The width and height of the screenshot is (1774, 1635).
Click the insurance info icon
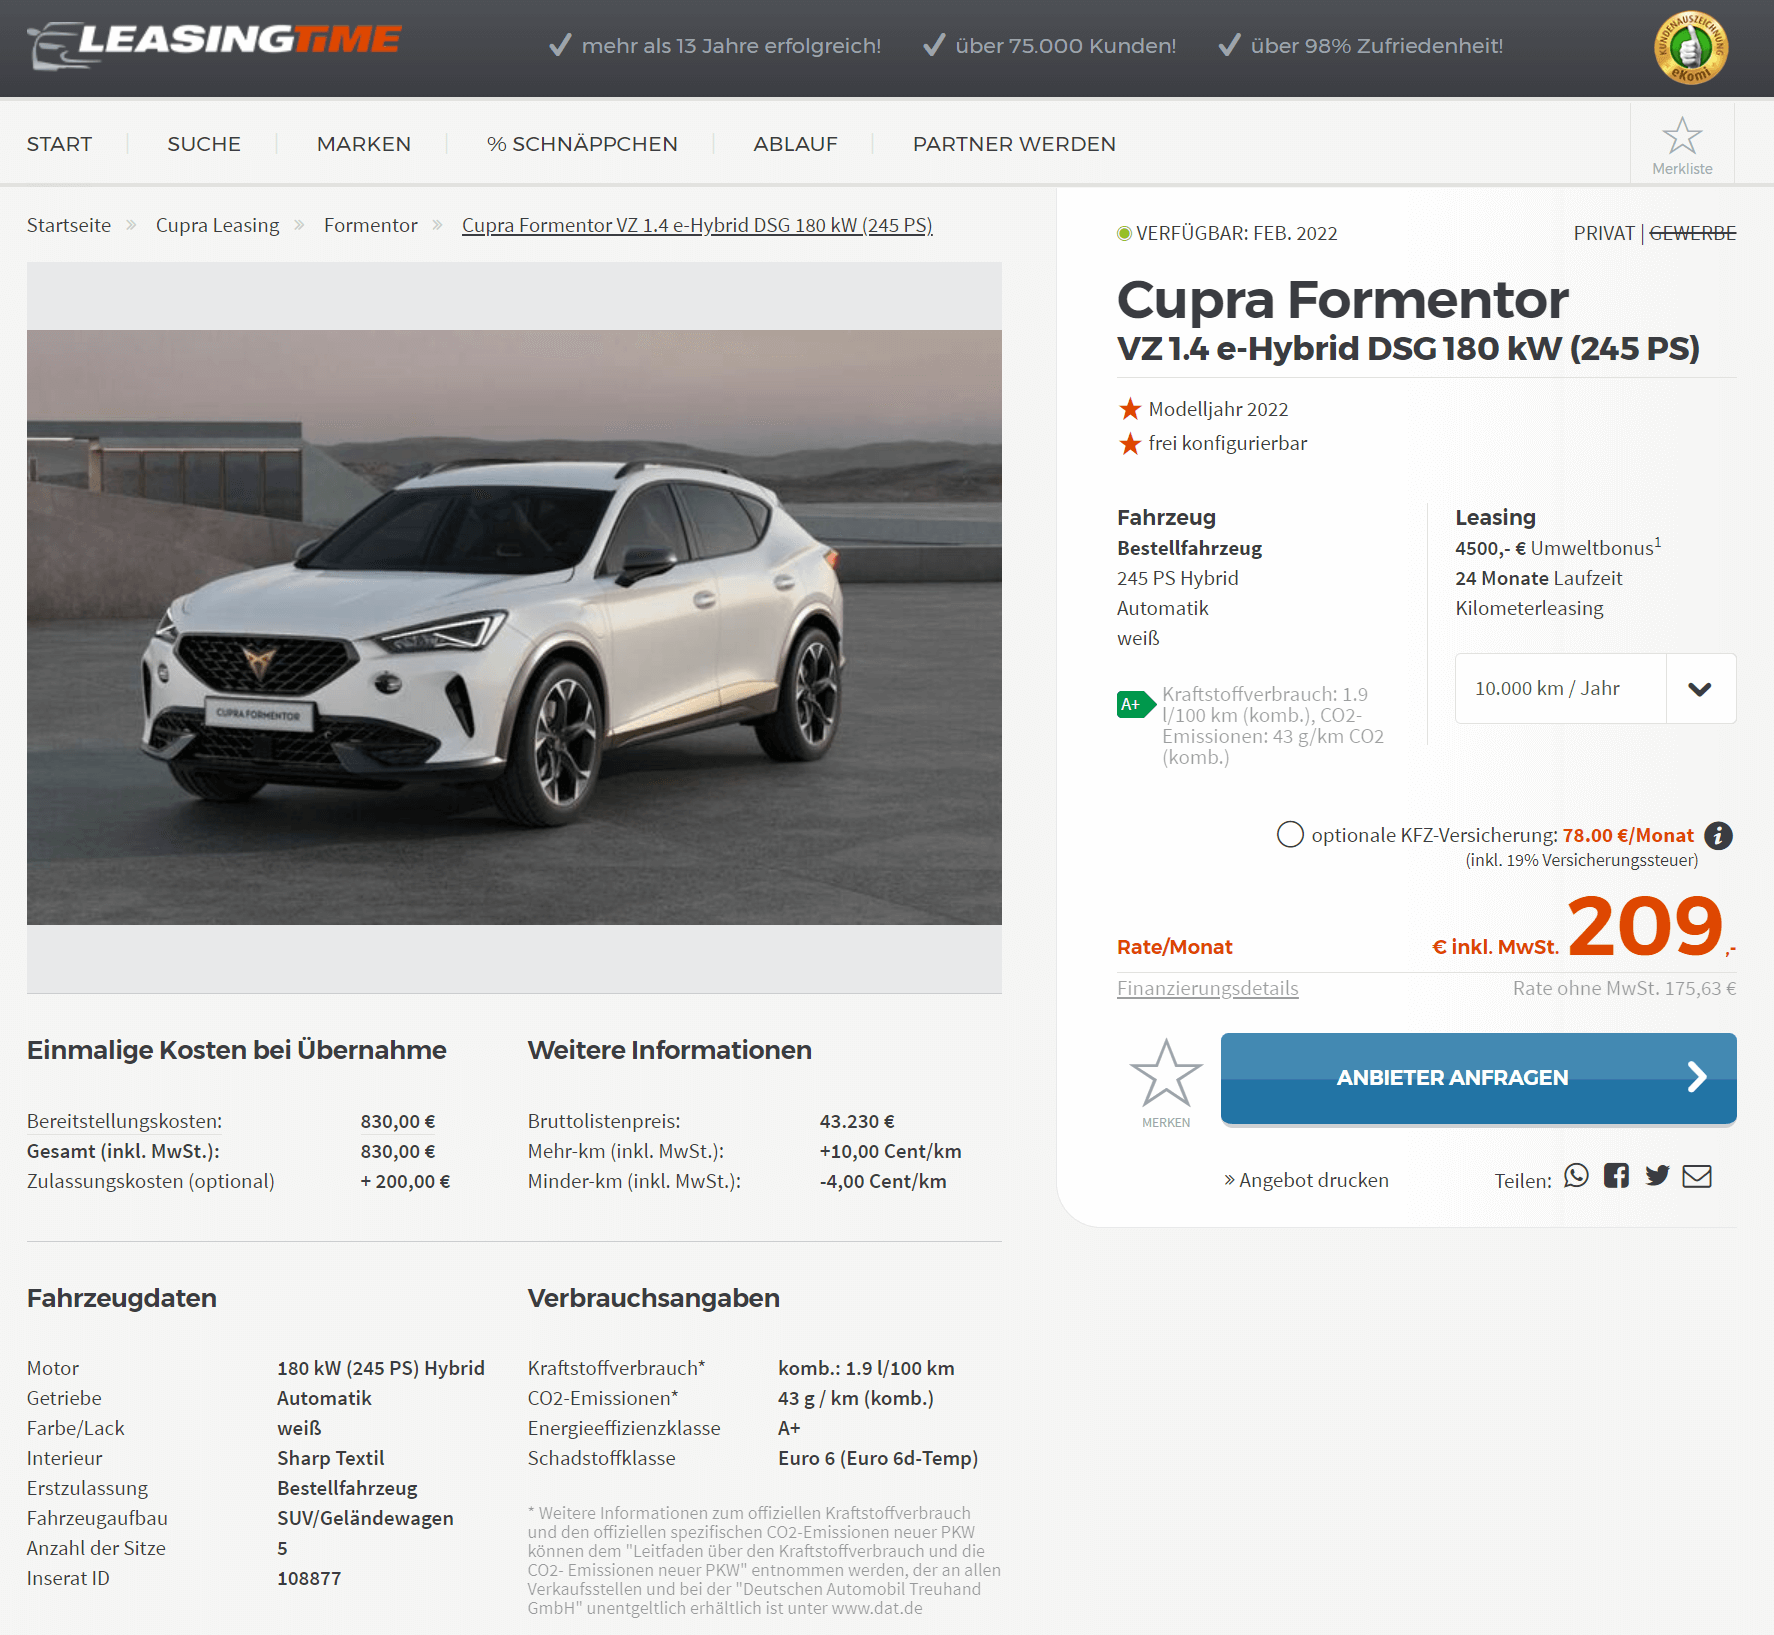(x=1718, y=835)
